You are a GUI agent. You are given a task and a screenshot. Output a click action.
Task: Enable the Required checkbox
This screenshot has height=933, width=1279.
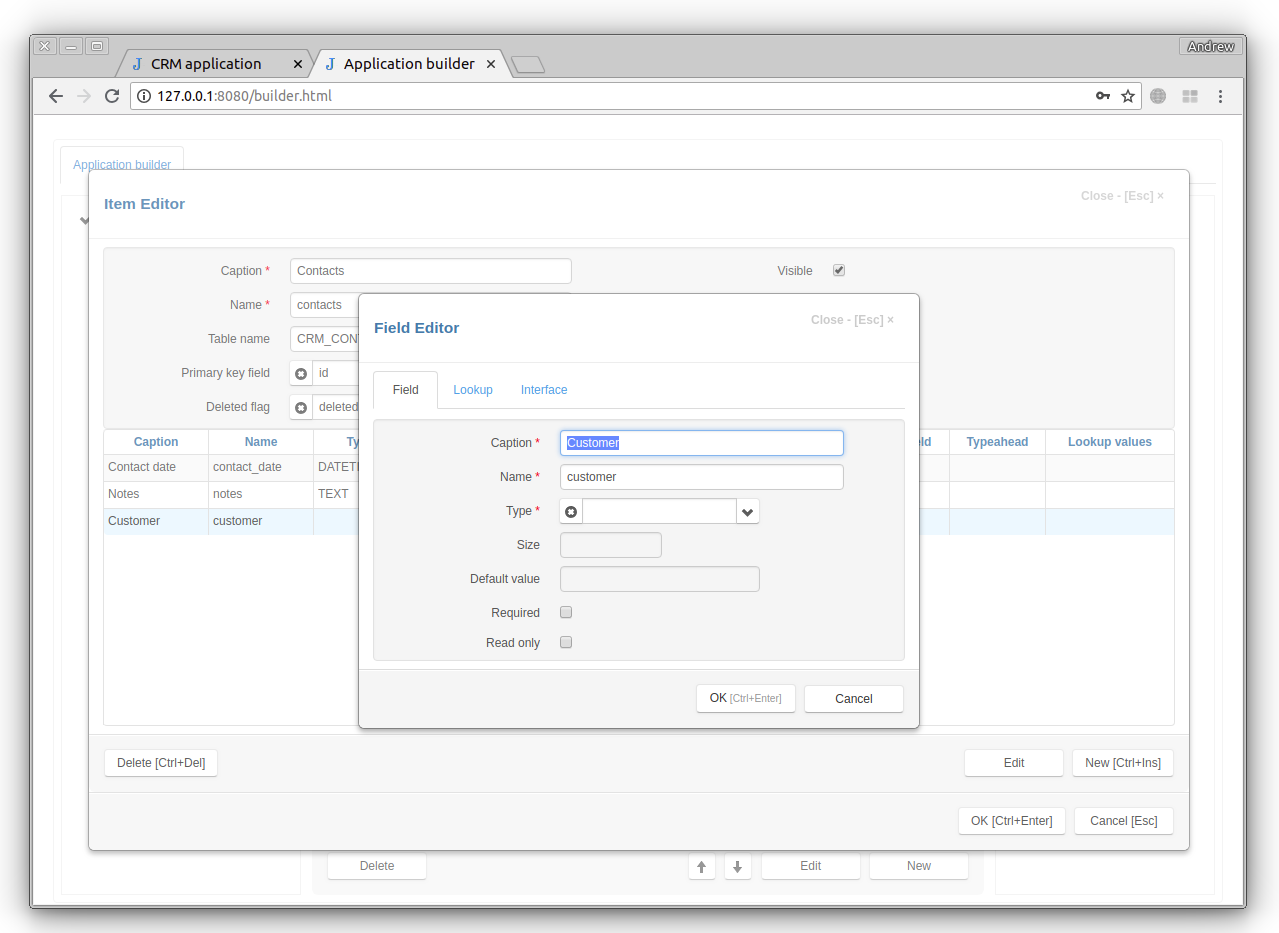(x=566, y=612)
